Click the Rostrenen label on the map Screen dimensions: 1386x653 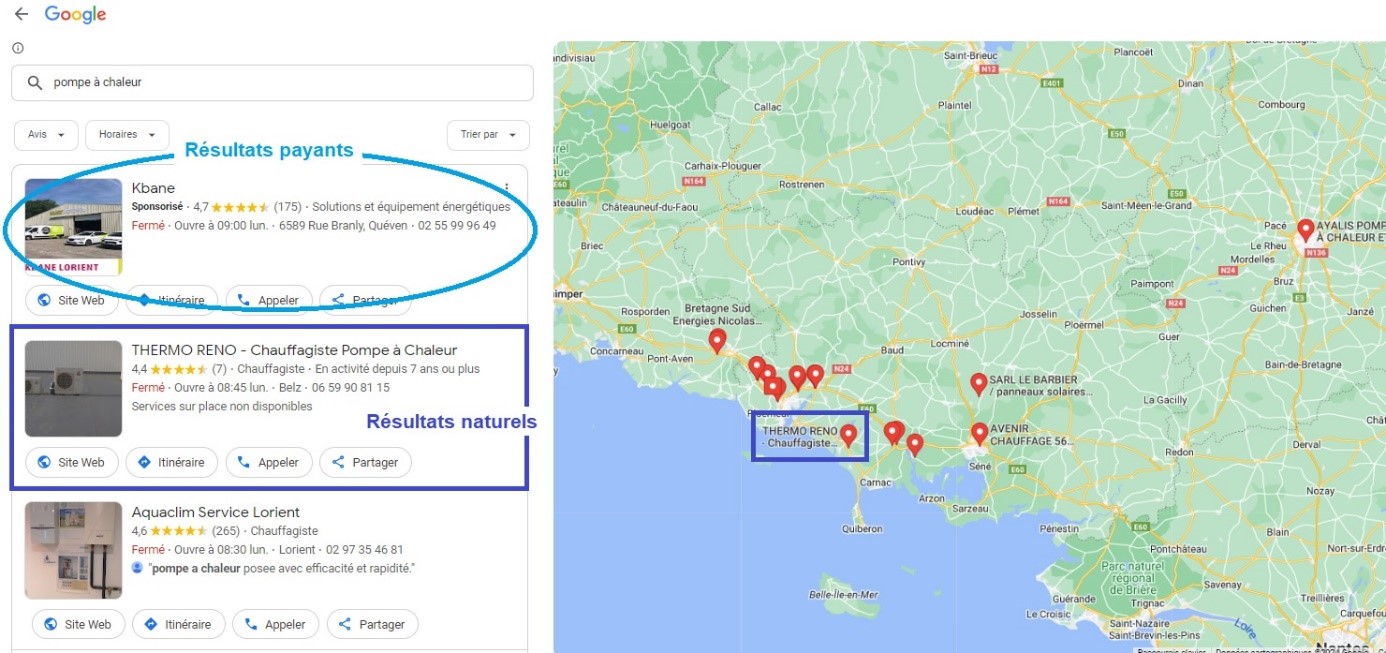[x=802, y=185]
